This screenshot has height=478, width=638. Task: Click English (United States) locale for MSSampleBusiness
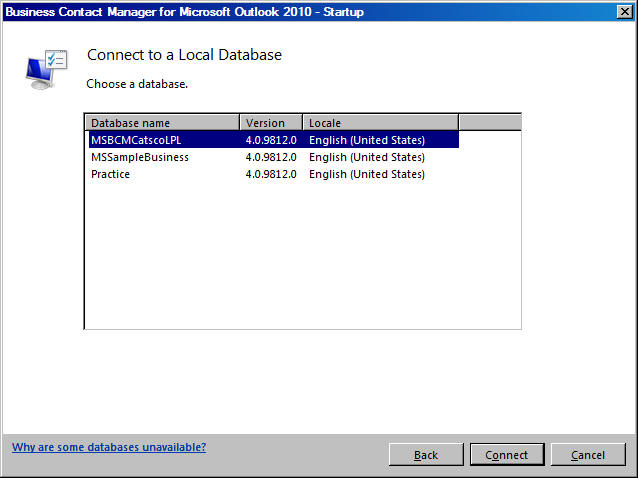367,157
